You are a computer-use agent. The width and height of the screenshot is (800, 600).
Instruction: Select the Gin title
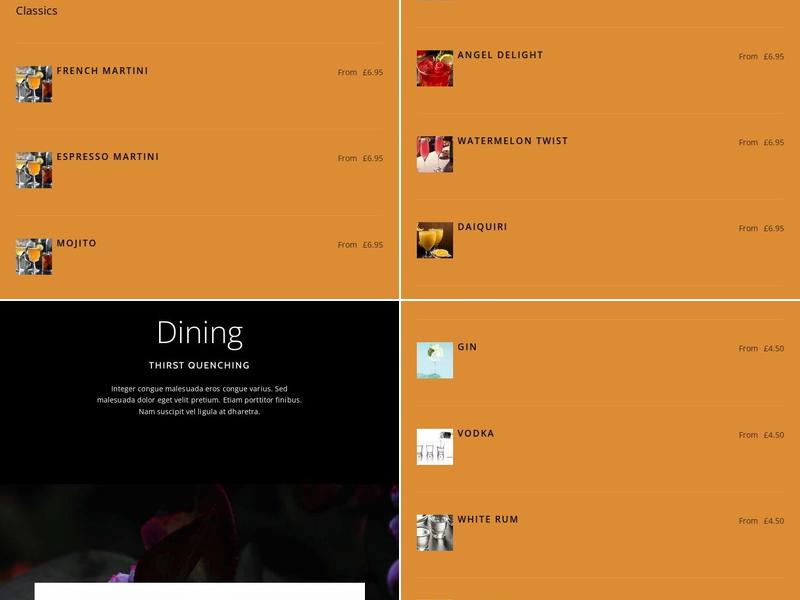tap(467, 347)
